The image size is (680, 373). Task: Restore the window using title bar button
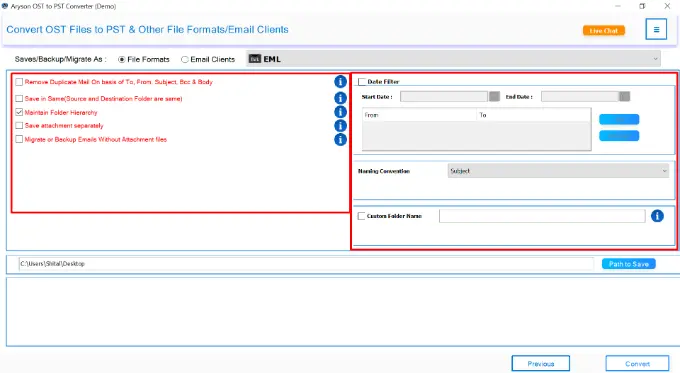click(642, 6)
